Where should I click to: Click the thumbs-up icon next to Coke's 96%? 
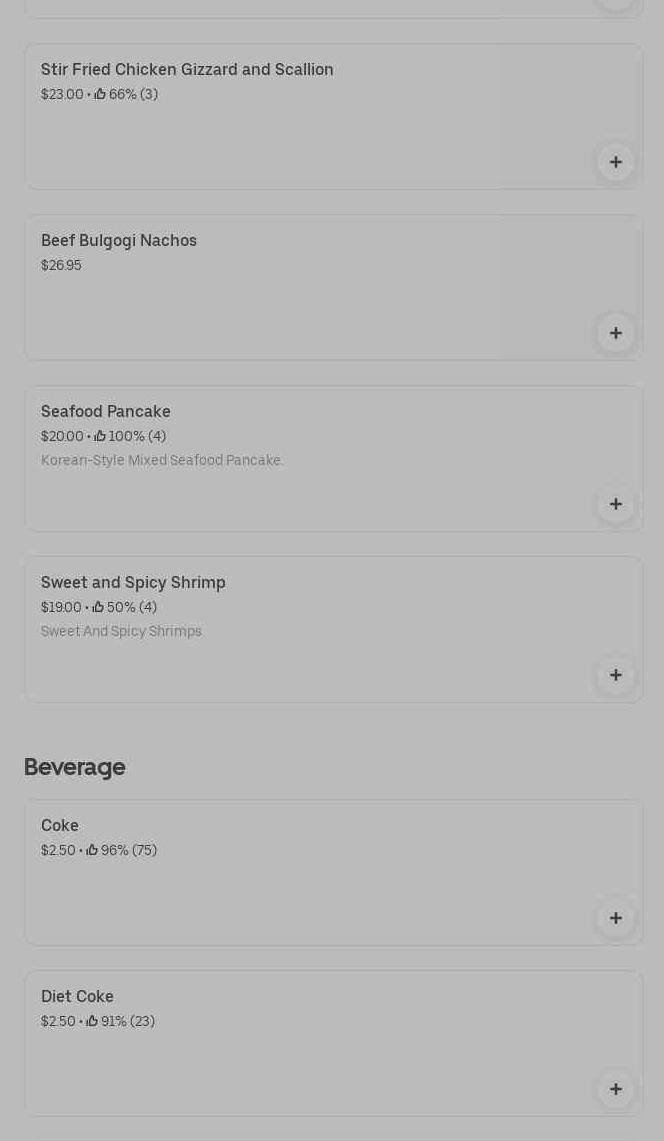coord(92,850)
